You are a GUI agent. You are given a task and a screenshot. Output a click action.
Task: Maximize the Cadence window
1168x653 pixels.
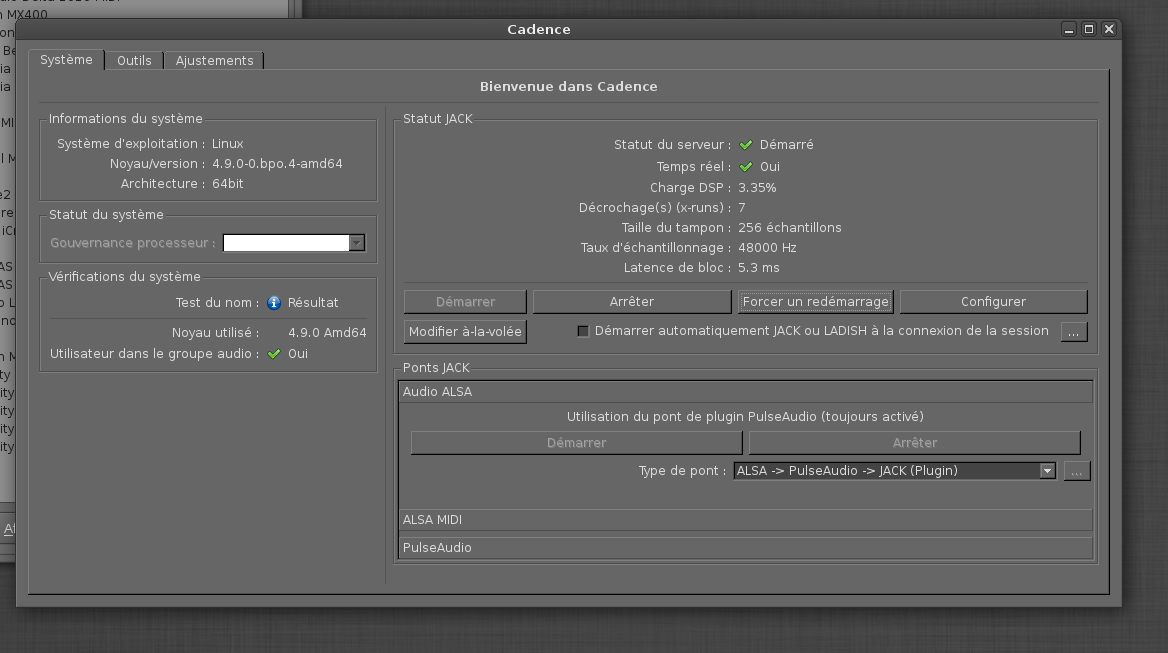pos(1088,29)
